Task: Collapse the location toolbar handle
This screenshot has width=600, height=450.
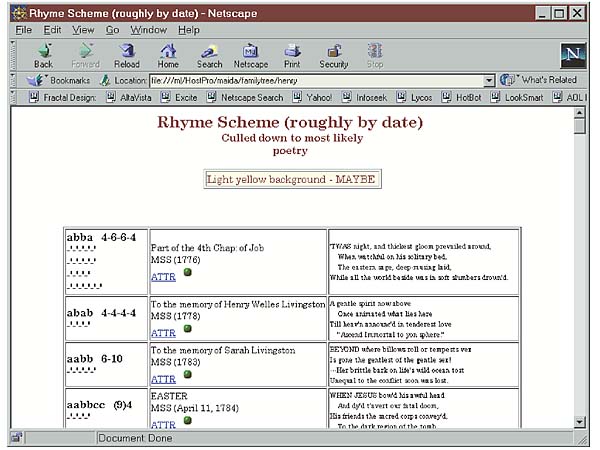Action: click(x=13, y=80)
